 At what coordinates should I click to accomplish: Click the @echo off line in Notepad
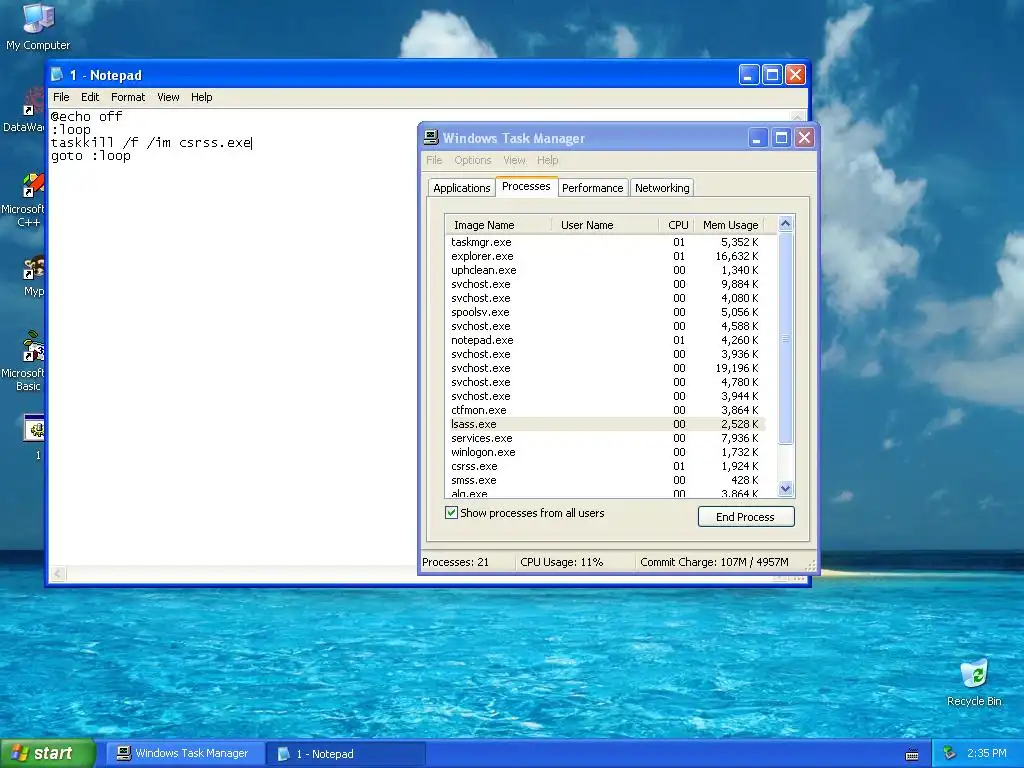[86, 116]
